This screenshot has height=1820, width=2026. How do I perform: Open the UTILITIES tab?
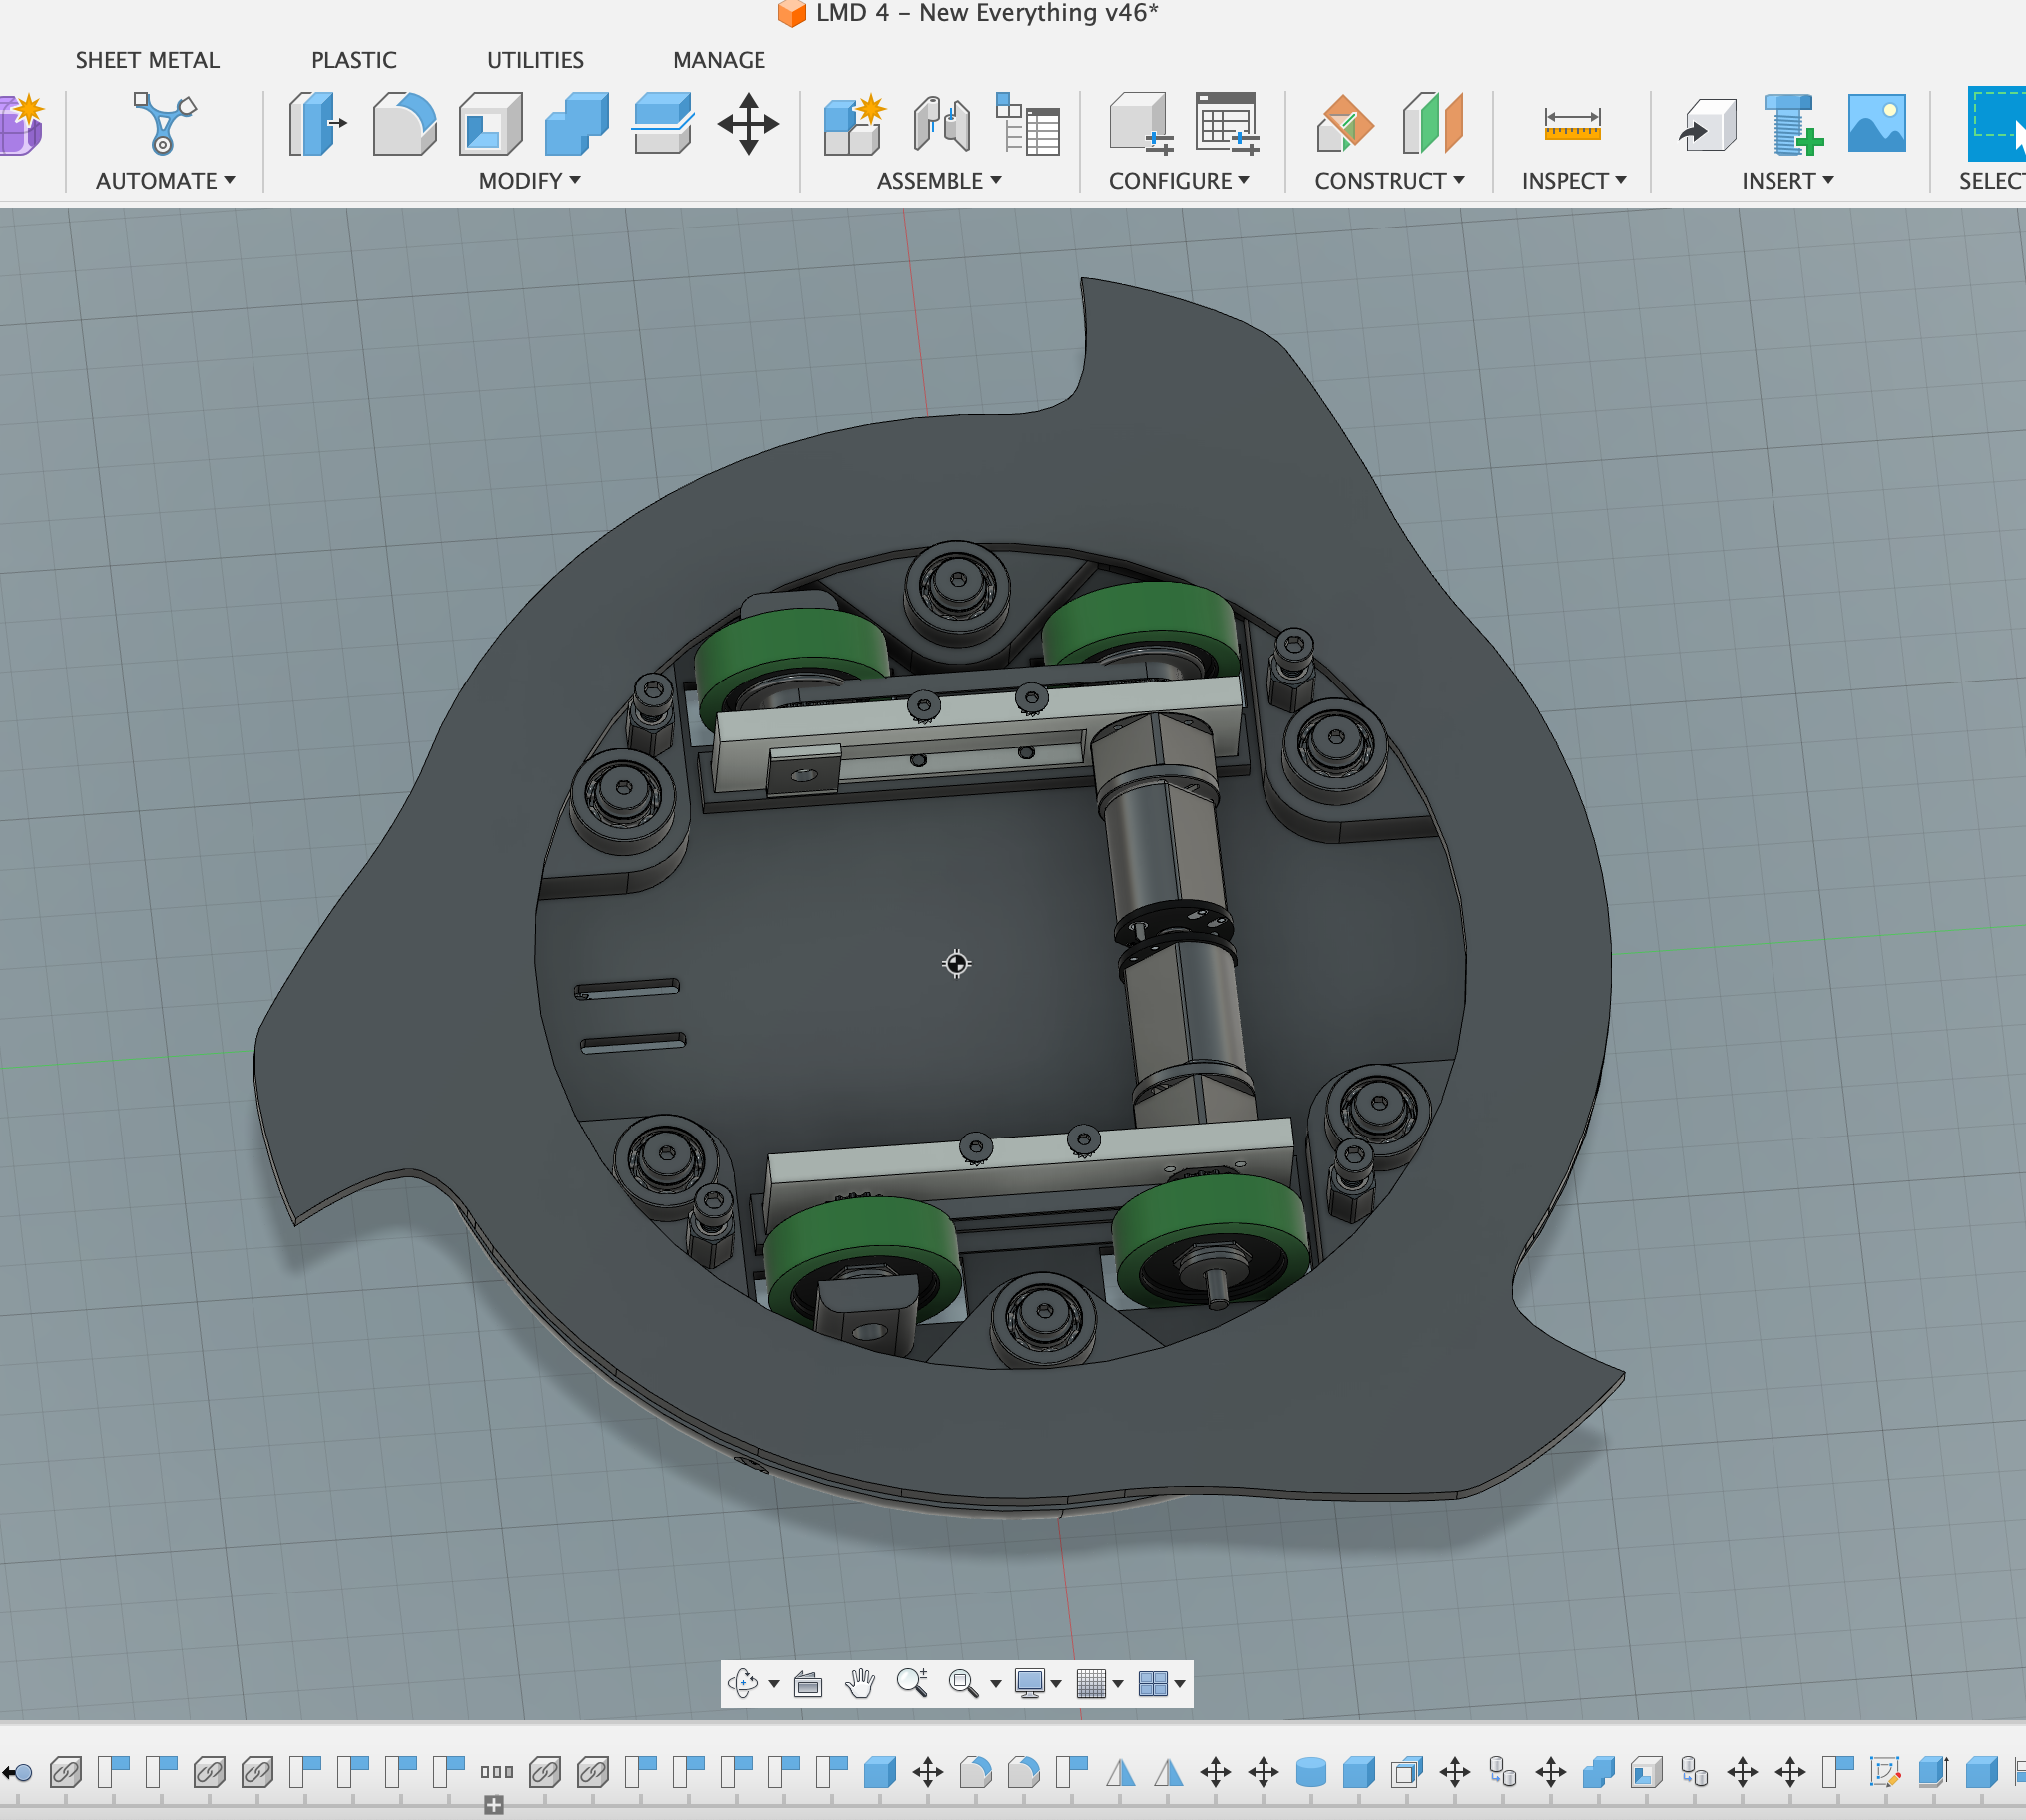pyautogui.click(x=535, y=60)
